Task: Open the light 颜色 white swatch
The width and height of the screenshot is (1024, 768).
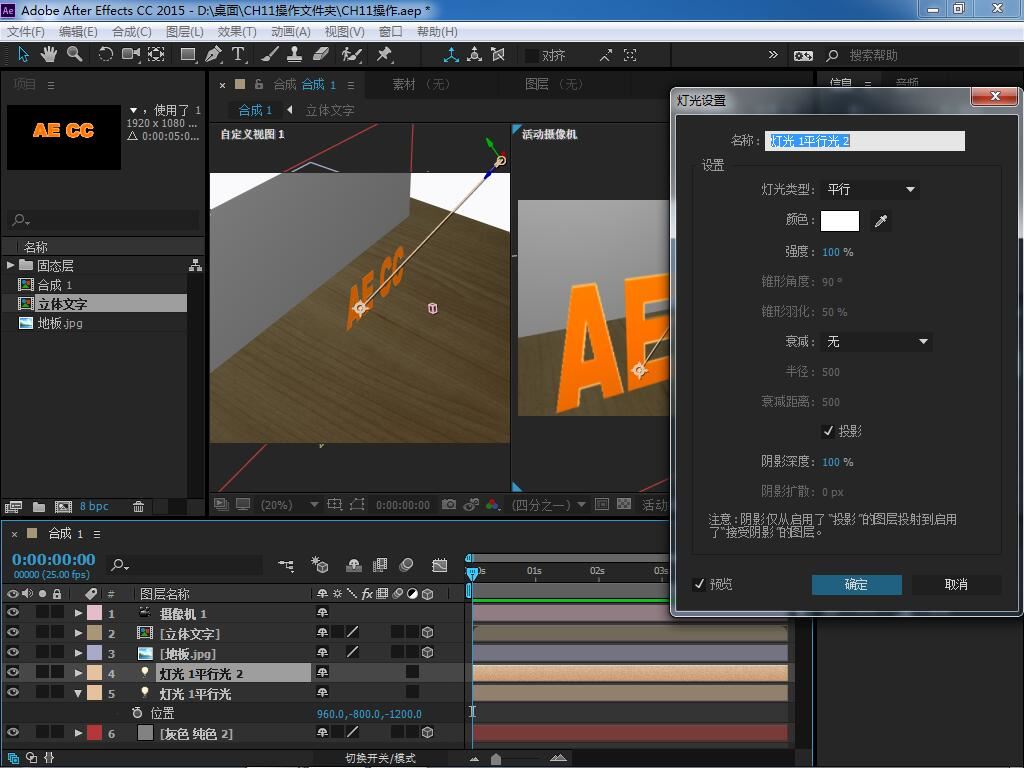Action: click(x=839, y=221)
